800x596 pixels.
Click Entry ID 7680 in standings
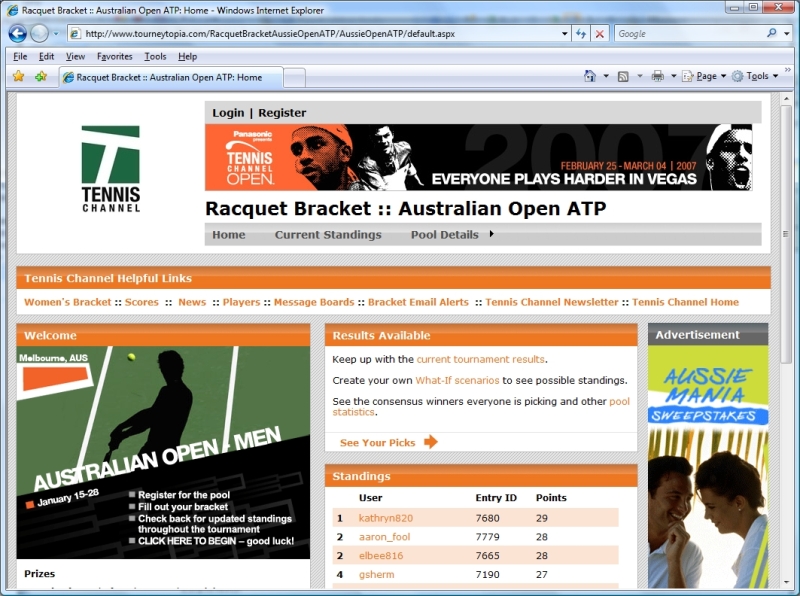pyautogui.click(x=487, y=518)
